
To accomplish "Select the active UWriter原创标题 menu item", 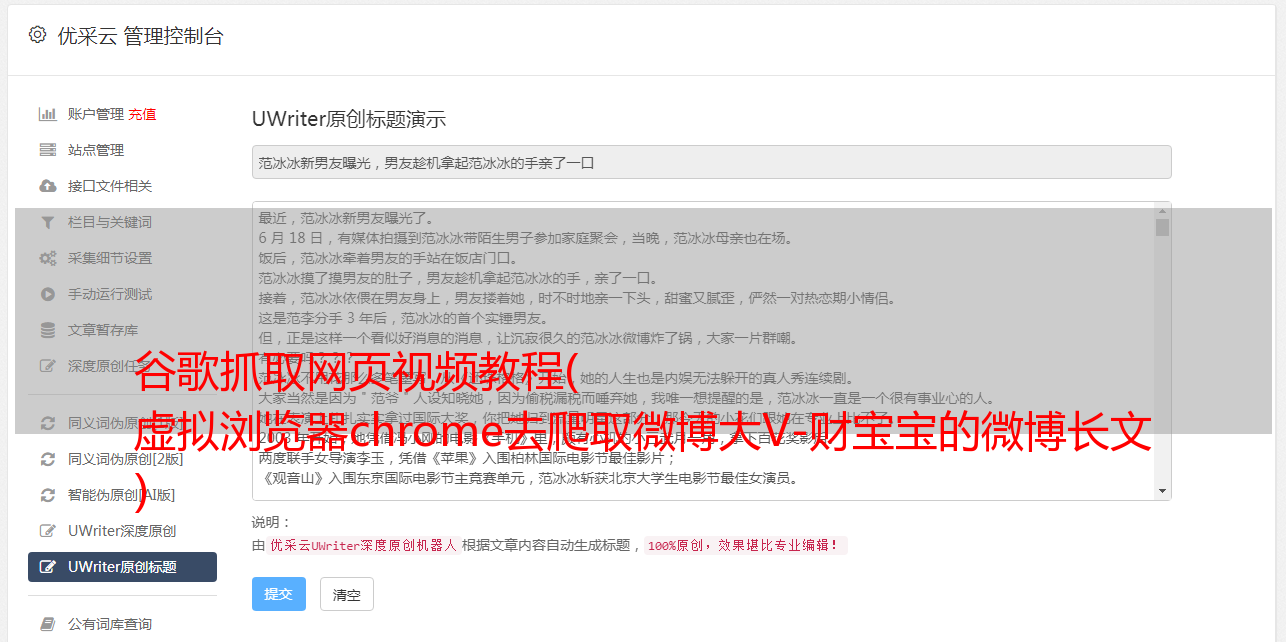I will [x=122, y=567].
